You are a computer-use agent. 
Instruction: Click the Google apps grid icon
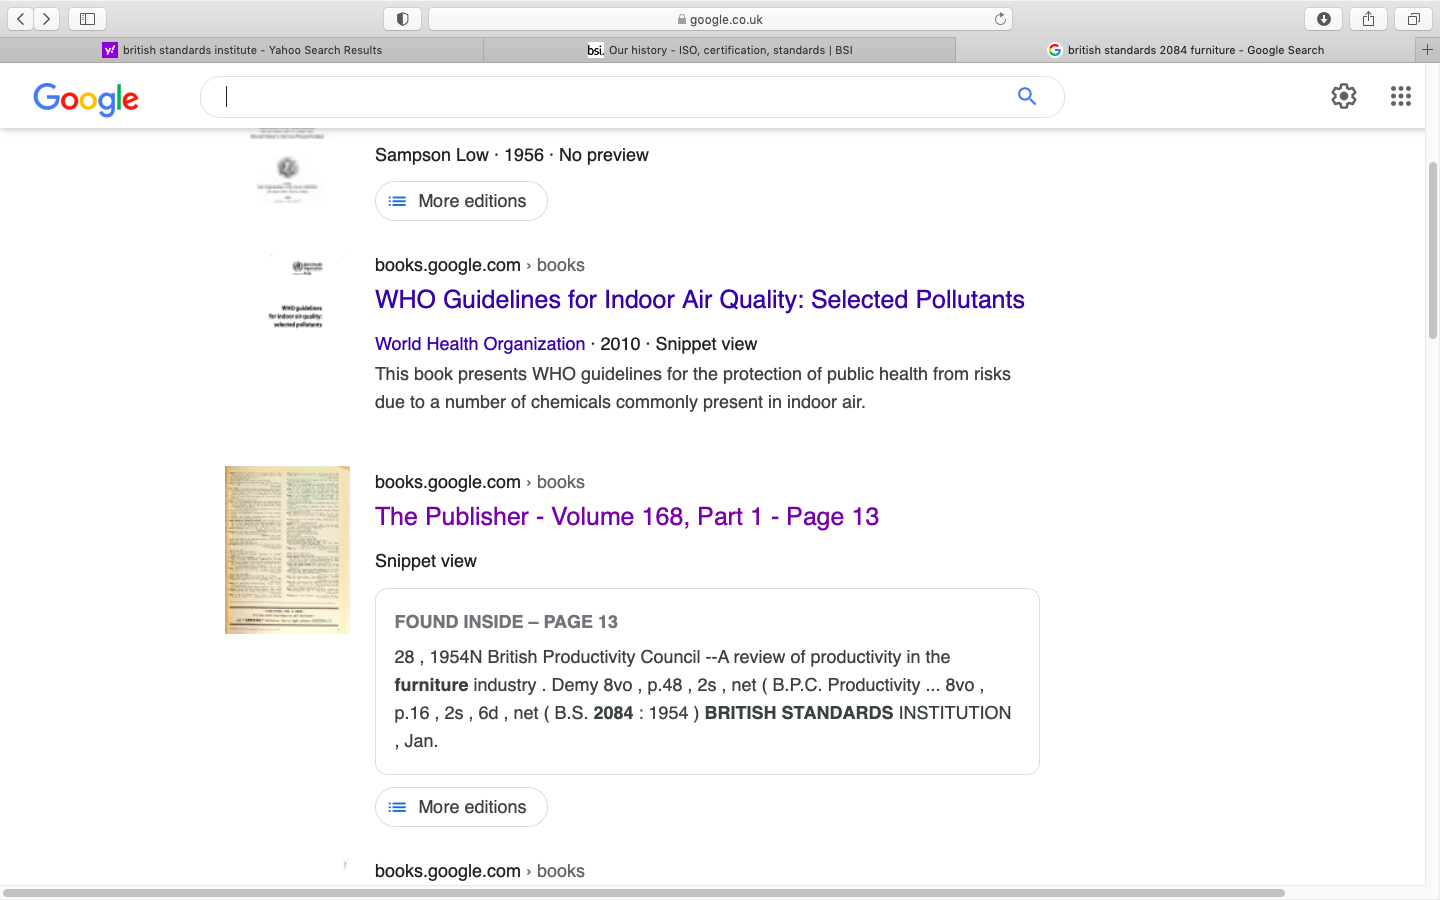point(1400,96)
